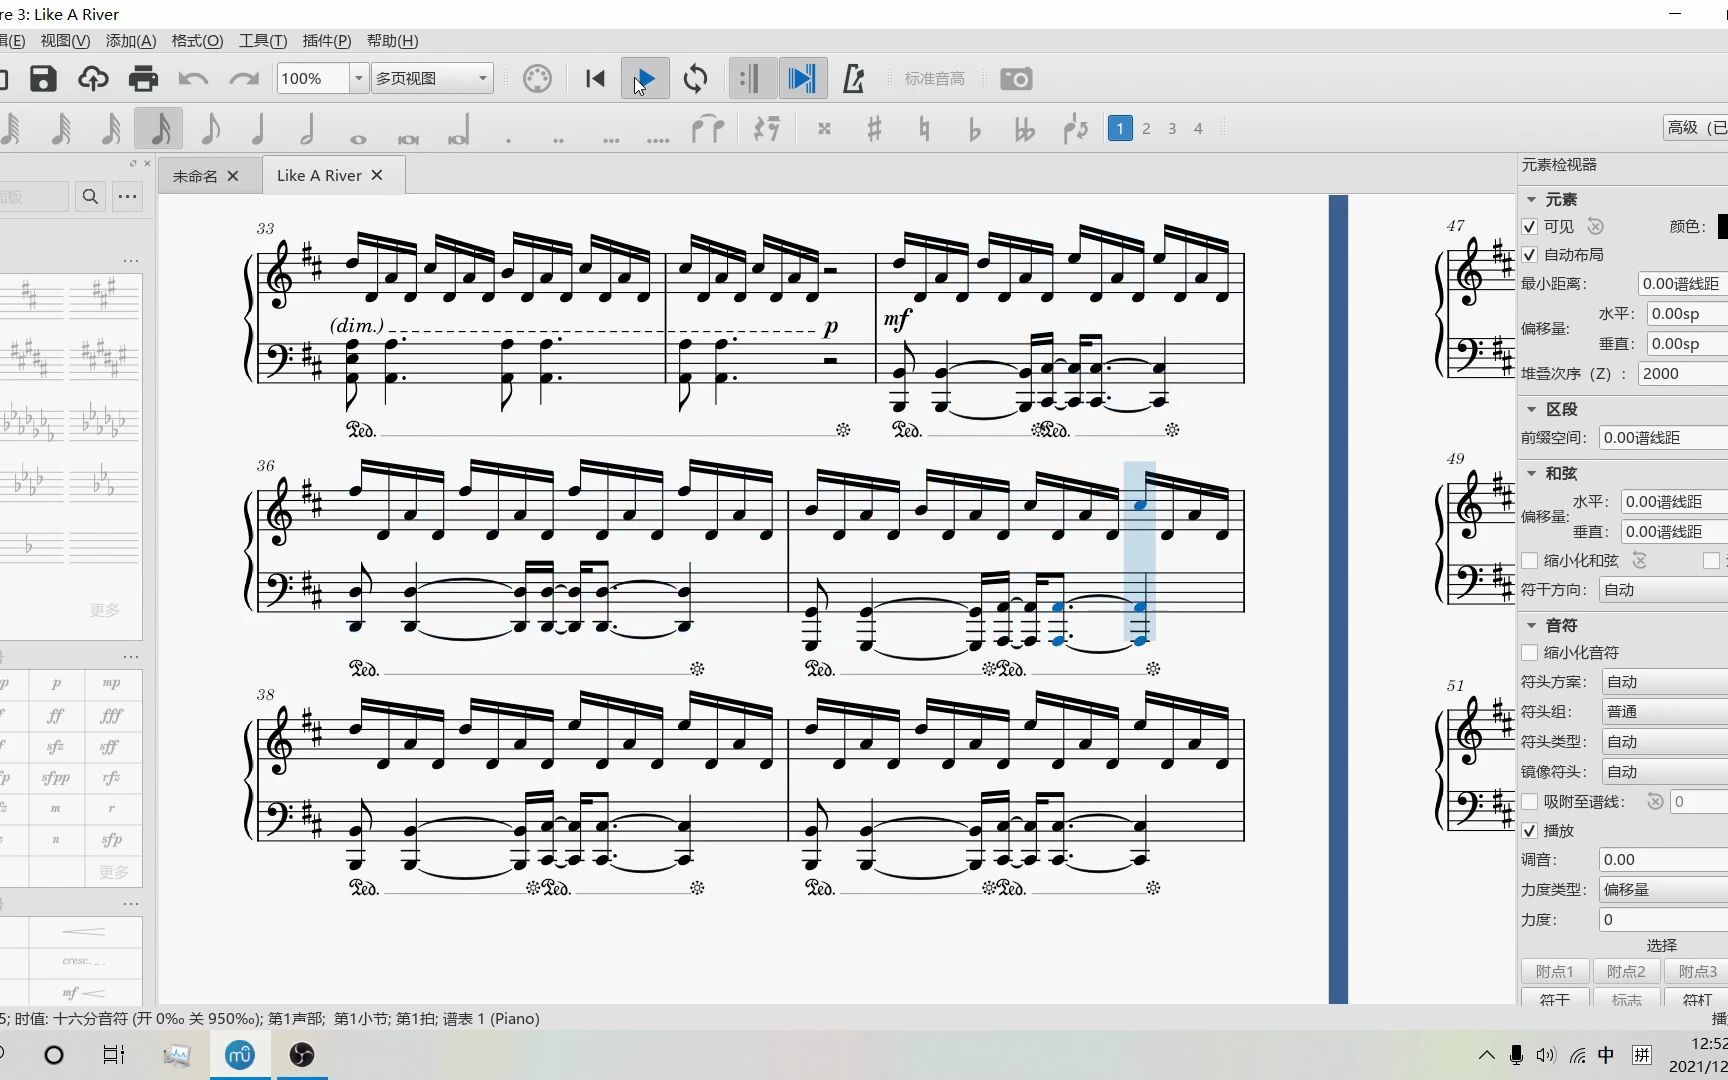Open the 格式(O) menu
Image resolution: width=1728 pixels, height=1080 pixels.
coord(197,41)
